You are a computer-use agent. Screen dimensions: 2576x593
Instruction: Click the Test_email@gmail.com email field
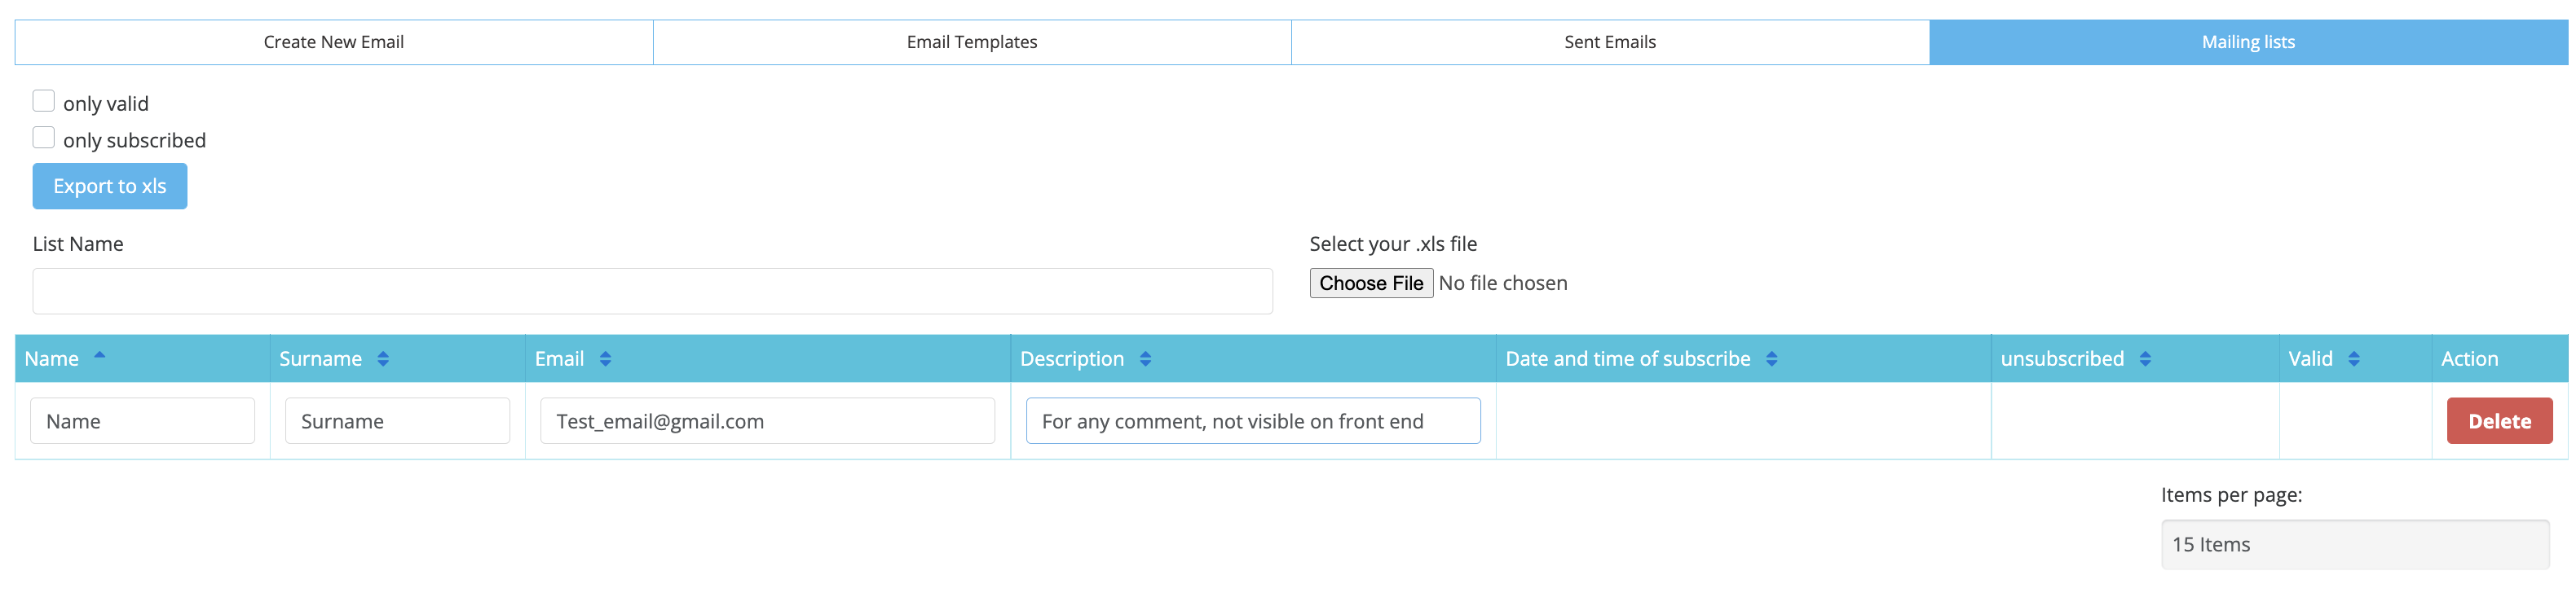767,421
